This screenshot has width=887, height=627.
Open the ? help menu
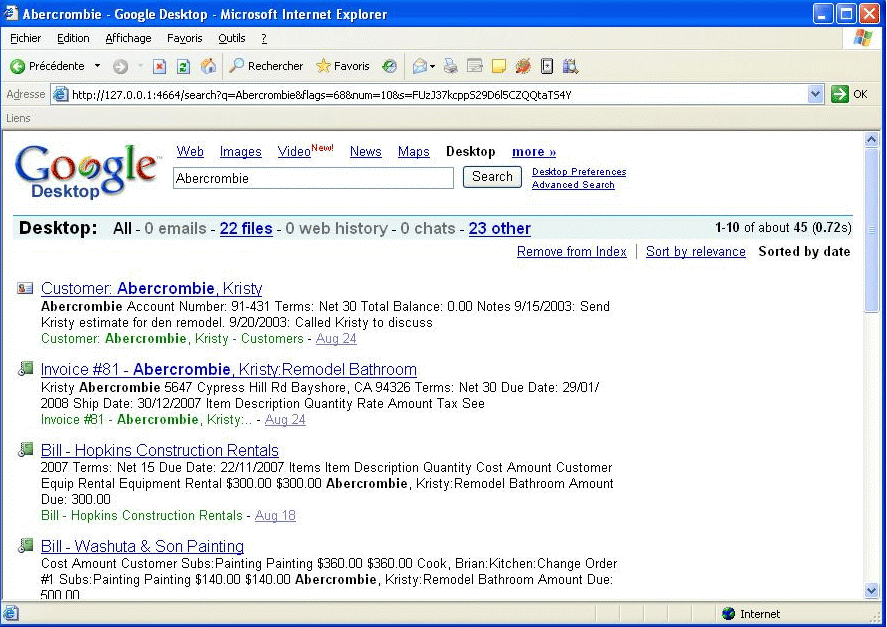point(264,38)
